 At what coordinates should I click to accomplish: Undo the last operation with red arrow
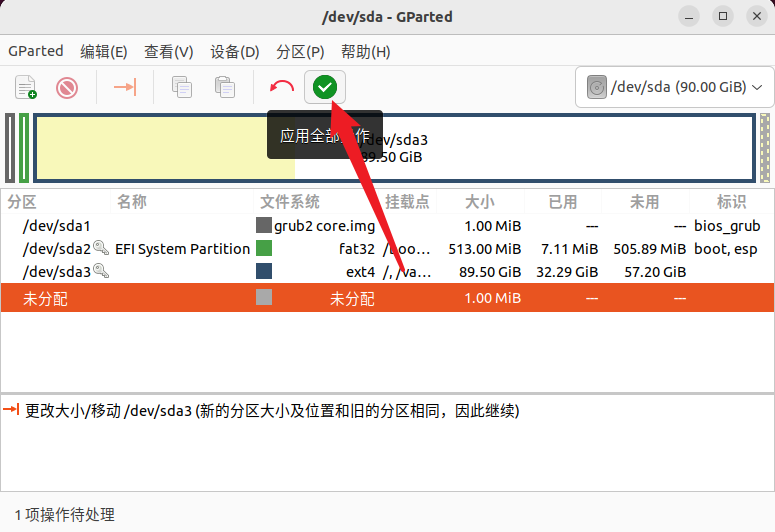tap(282, 88)
